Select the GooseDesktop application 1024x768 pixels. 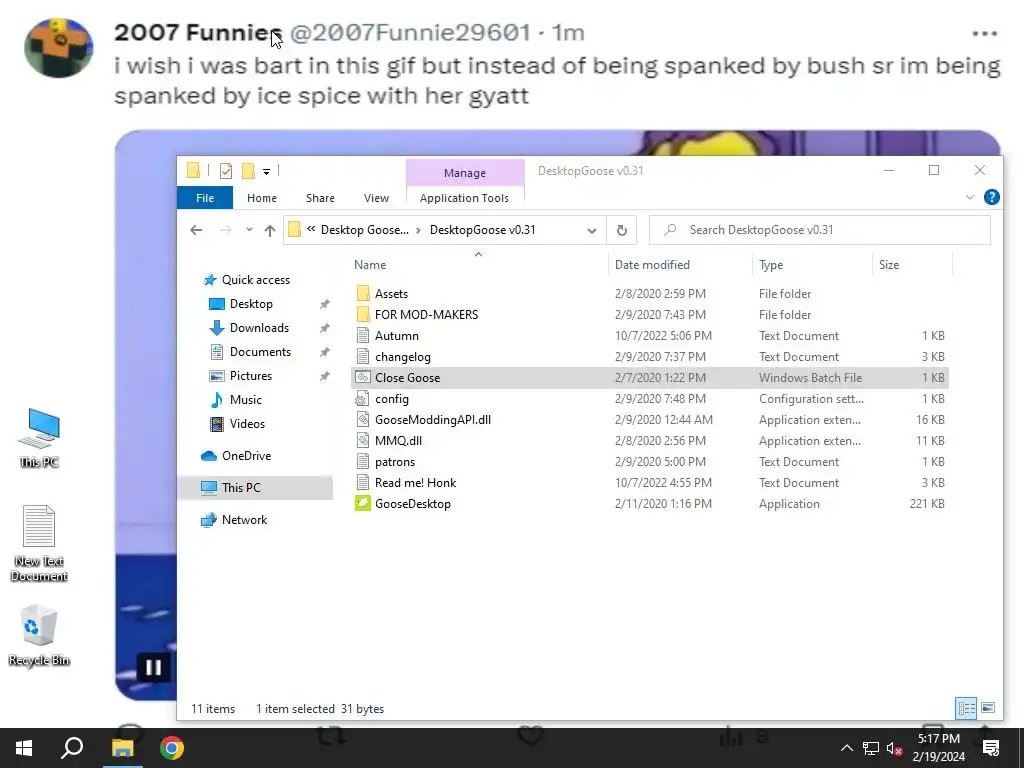pyautogui.click(x=649, y=504)
